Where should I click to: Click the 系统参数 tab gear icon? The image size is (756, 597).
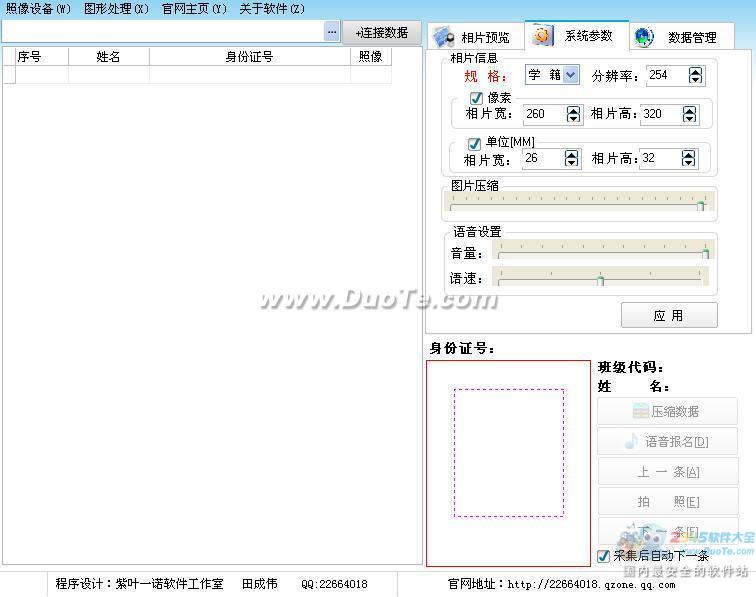(x=542, y=35)
